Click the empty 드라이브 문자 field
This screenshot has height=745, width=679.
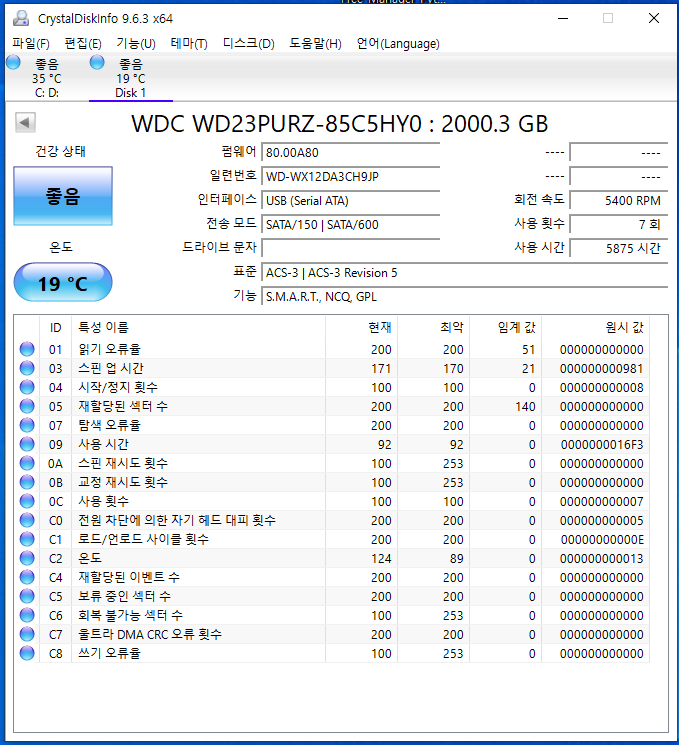coord(351,248)
